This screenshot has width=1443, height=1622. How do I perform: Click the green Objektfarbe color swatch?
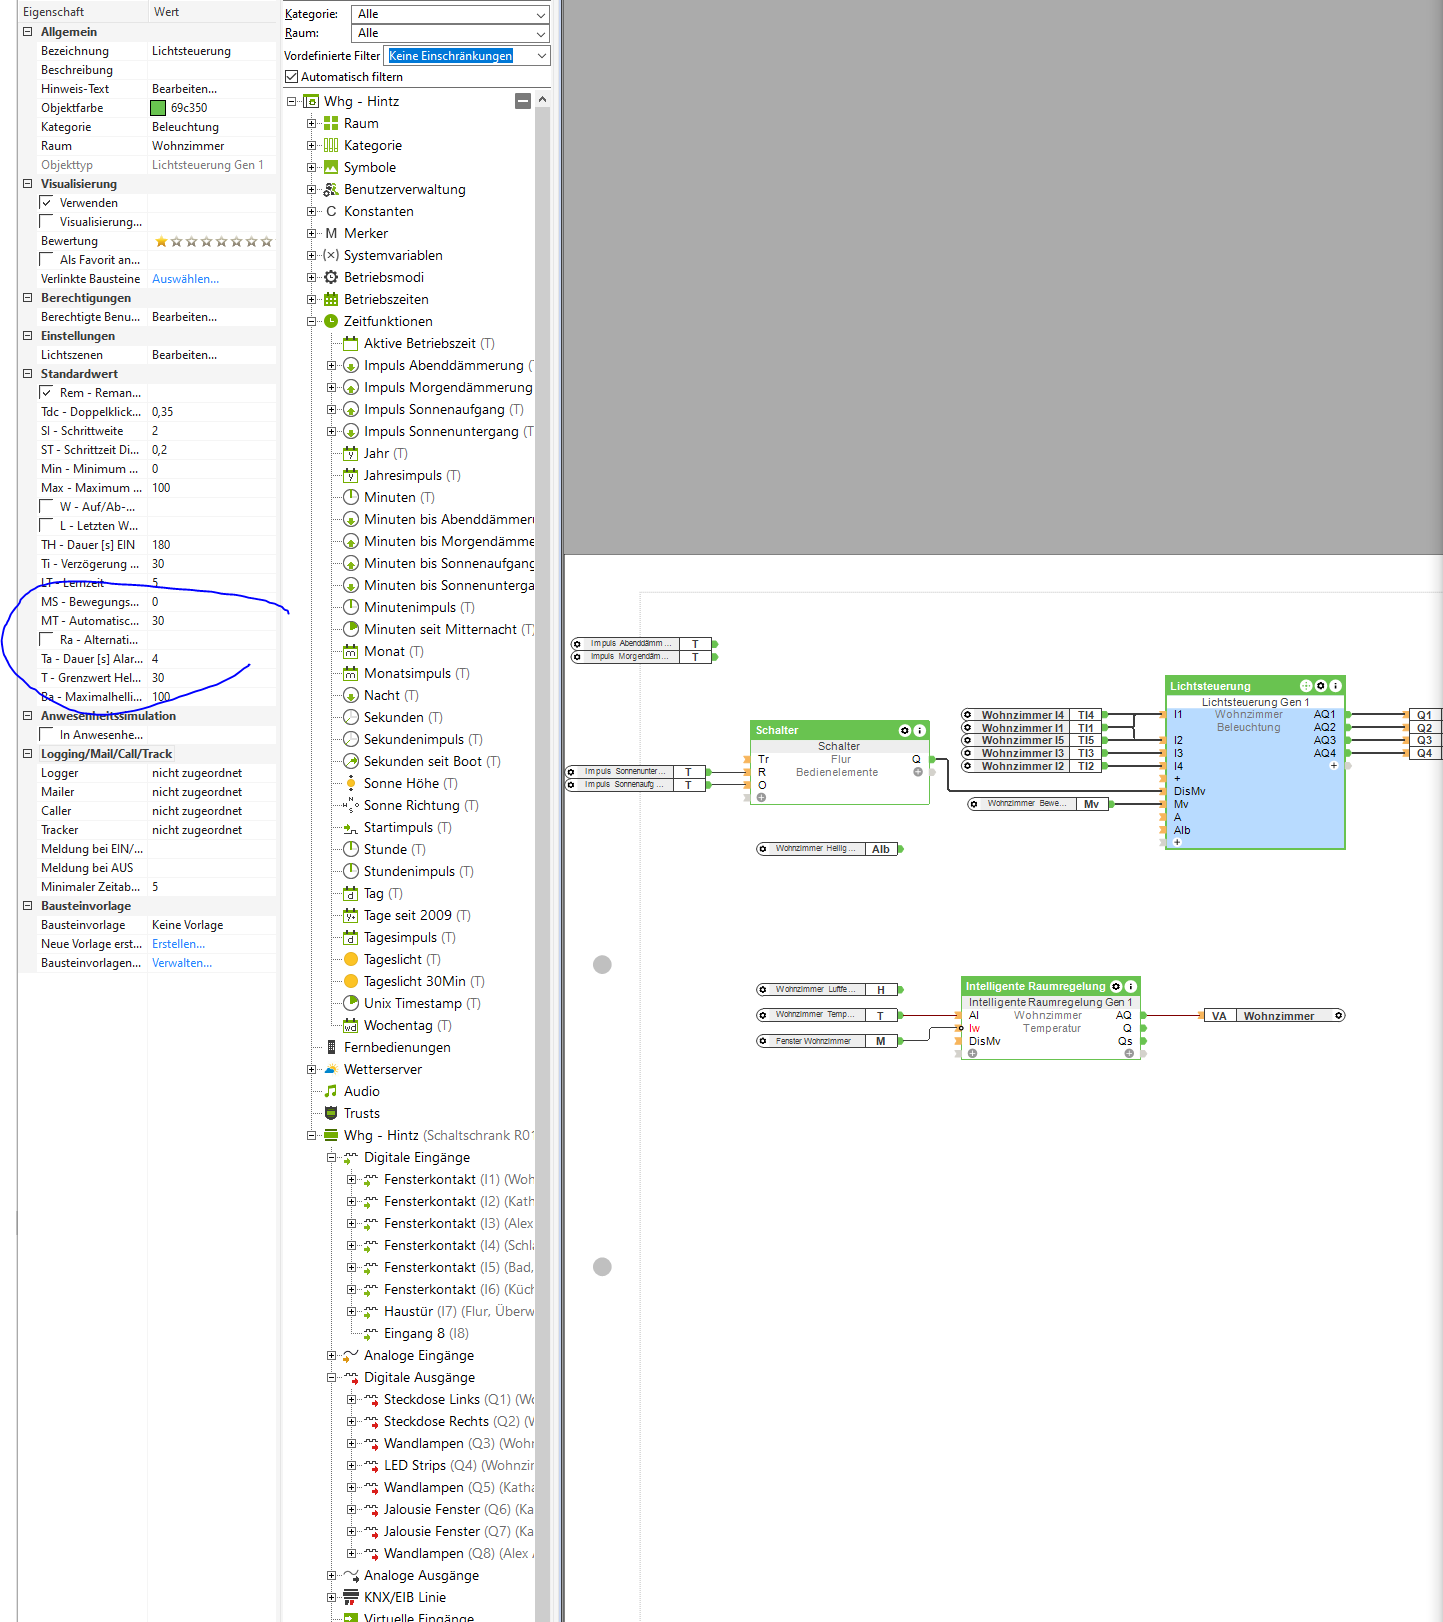click(x=158, y=108)
